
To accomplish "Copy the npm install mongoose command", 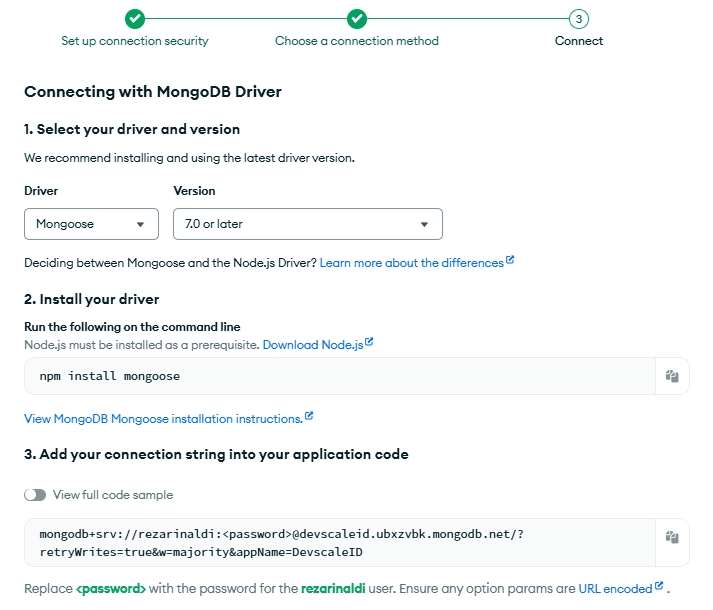I will (672, 376).
